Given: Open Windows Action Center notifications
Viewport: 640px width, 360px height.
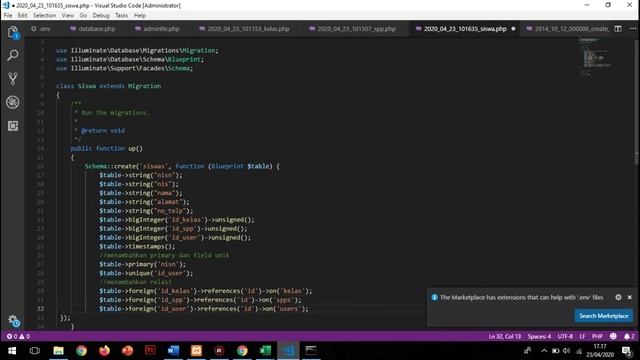Looking at the screenshot, I should [x=627, y=351].
